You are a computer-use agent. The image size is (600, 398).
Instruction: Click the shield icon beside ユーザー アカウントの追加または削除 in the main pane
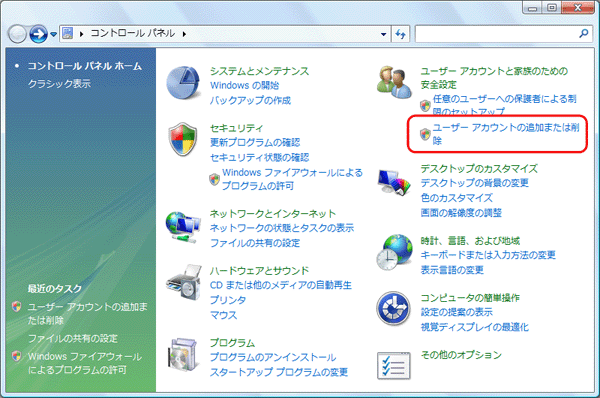point(425,134)
